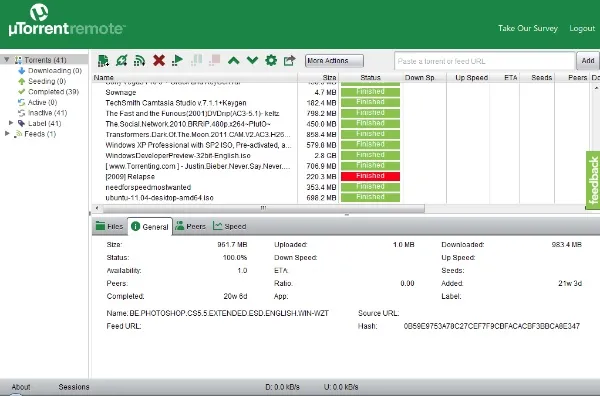Select Seeding (0) filter
The height and width of the screenshot is (396, 600).
tap(47, 81)
